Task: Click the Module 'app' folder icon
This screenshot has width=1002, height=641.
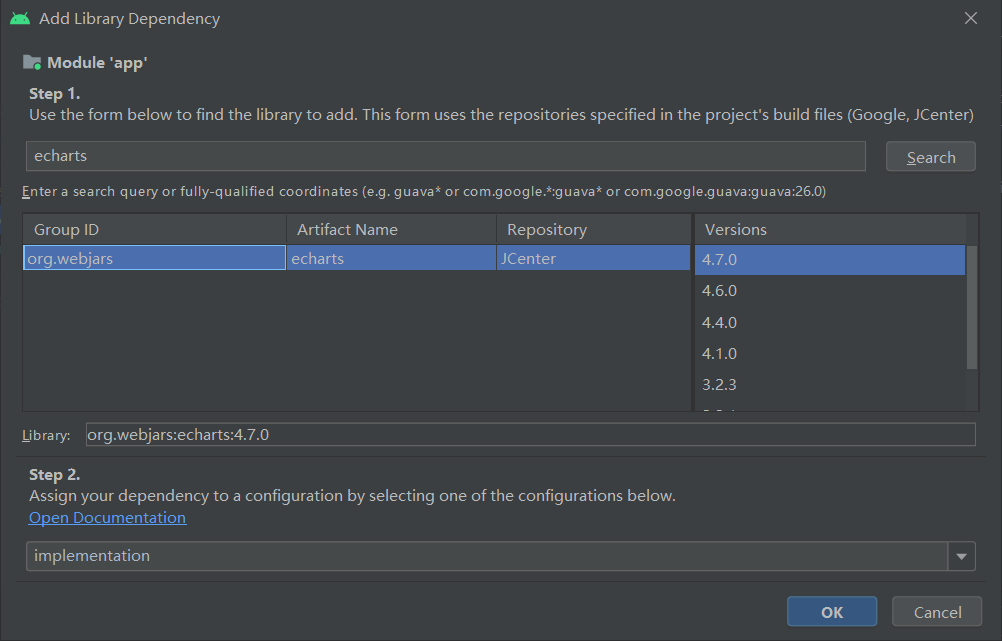Action: (x=32, y=63)
